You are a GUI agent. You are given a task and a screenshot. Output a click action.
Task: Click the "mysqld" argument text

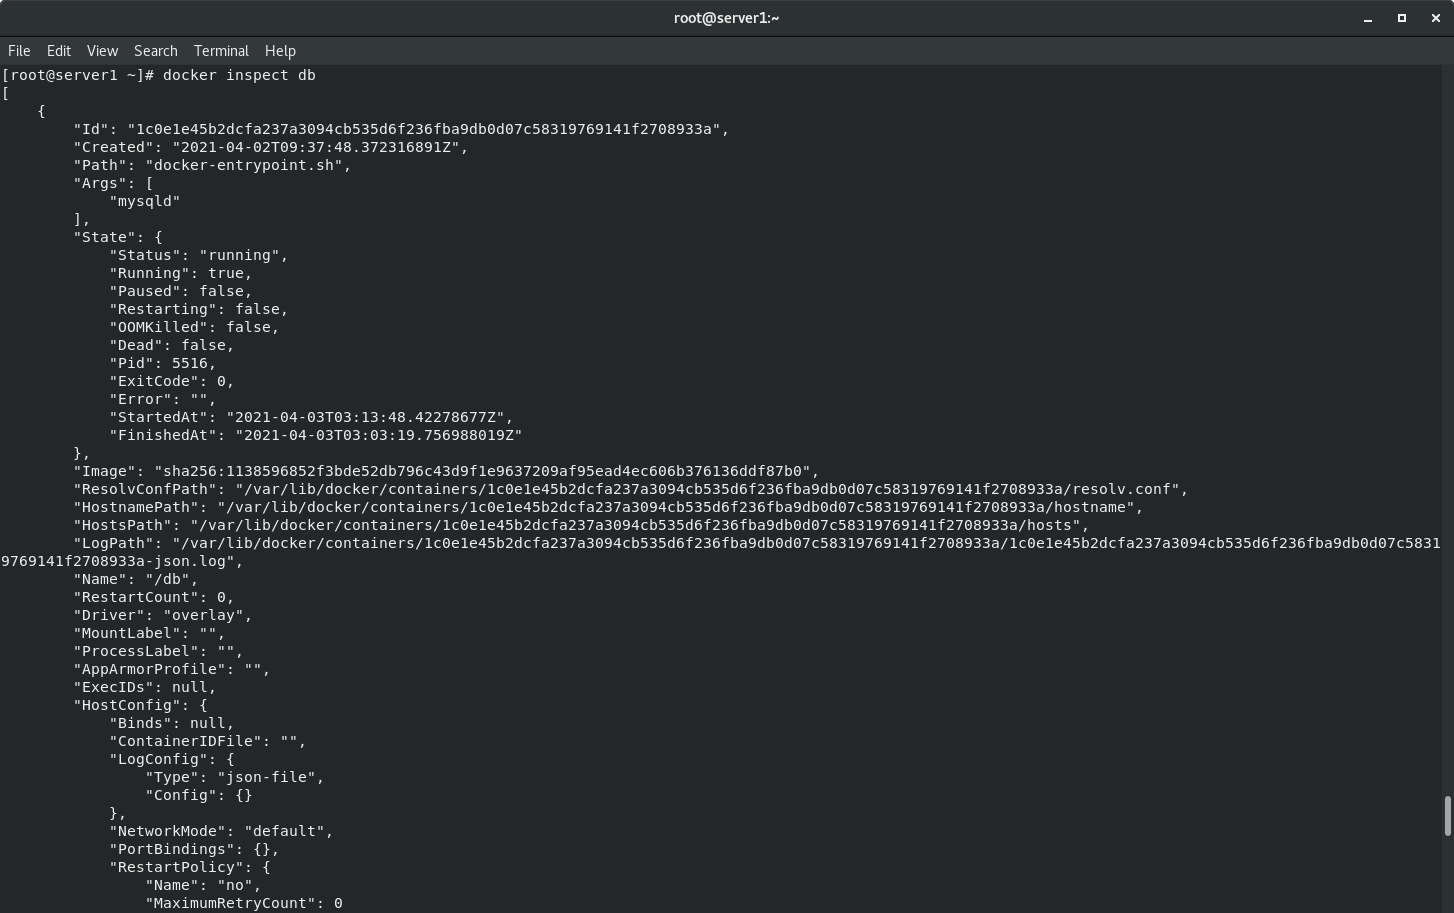(145, 201)
